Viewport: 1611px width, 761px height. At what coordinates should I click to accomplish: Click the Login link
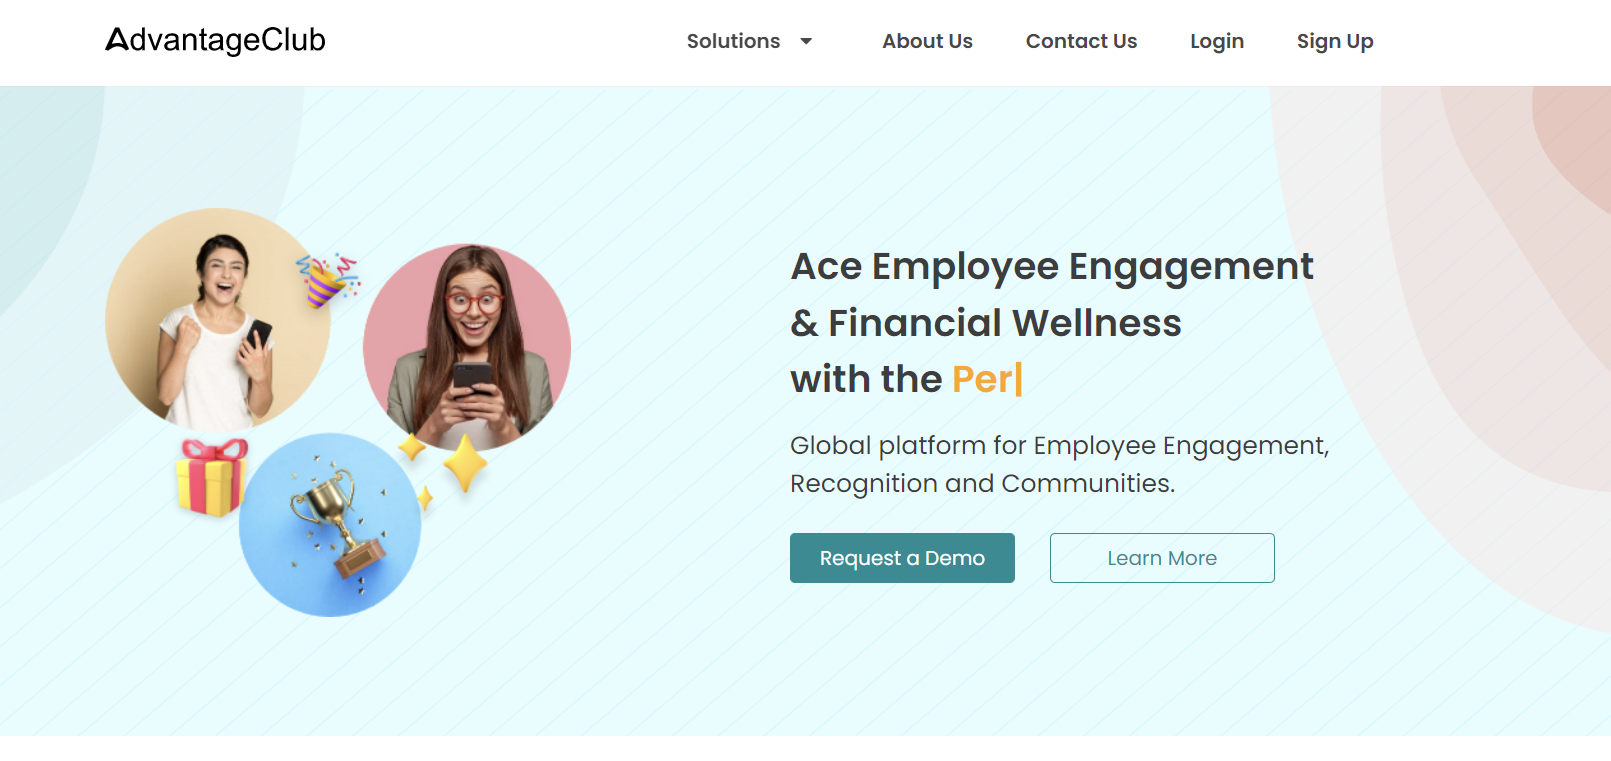[x=1216, y=41]
